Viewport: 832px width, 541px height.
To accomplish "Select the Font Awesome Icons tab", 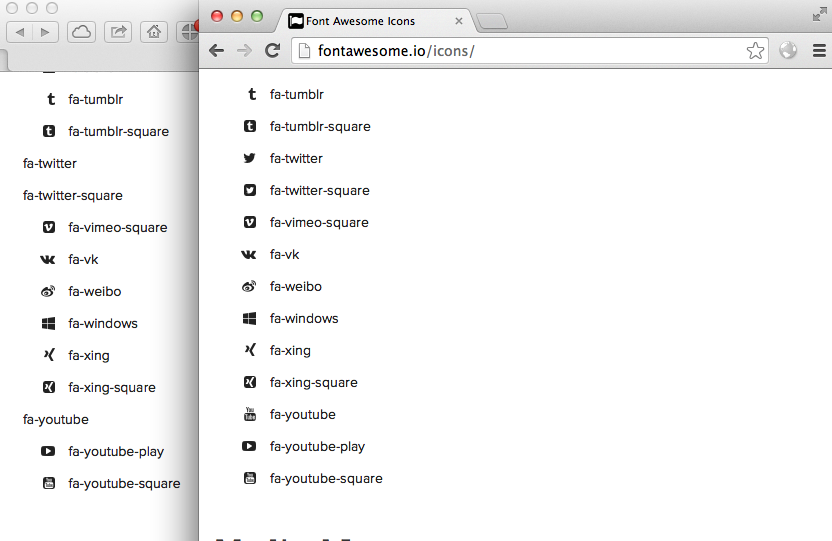I will (374, 21).
